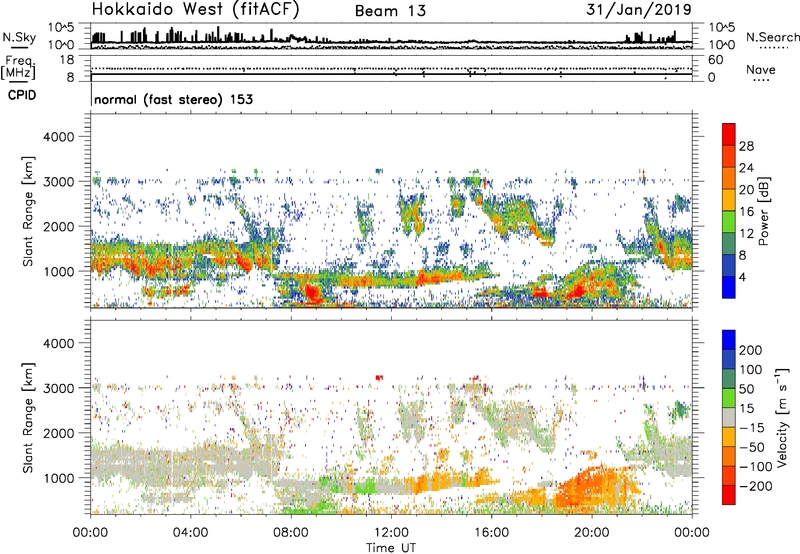Click the leftmost "00:00" time tick label
This screenshot has width=800, height=554.
pos(90,533)
